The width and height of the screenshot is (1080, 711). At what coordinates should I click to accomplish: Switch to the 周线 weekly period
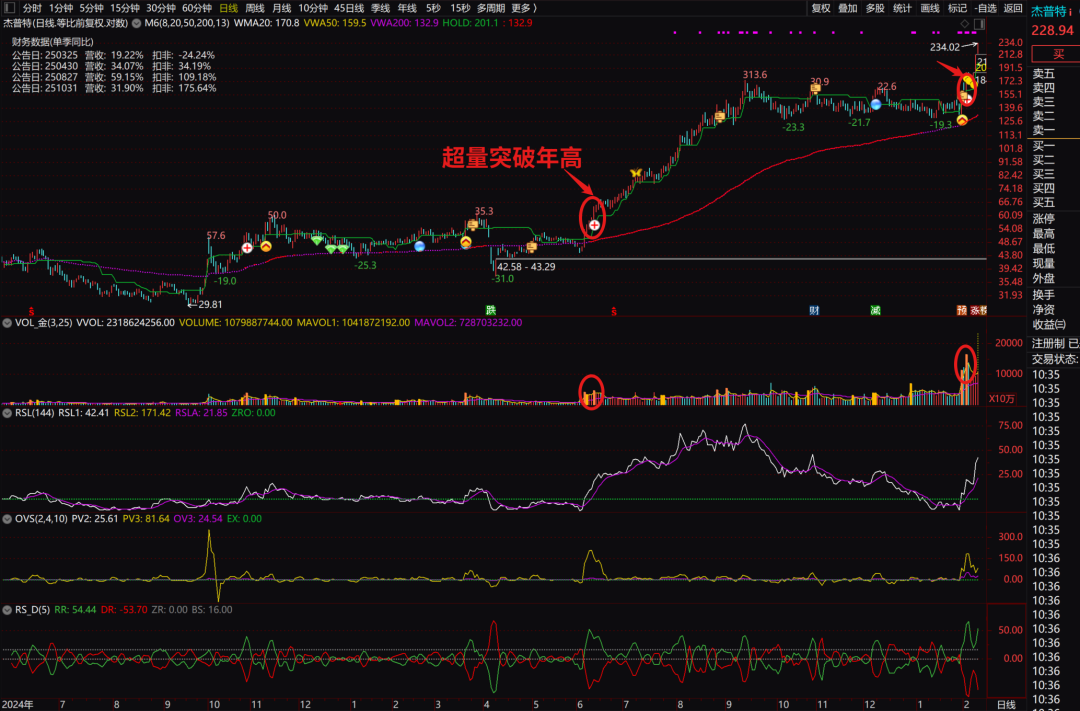[x=255, y=8]
